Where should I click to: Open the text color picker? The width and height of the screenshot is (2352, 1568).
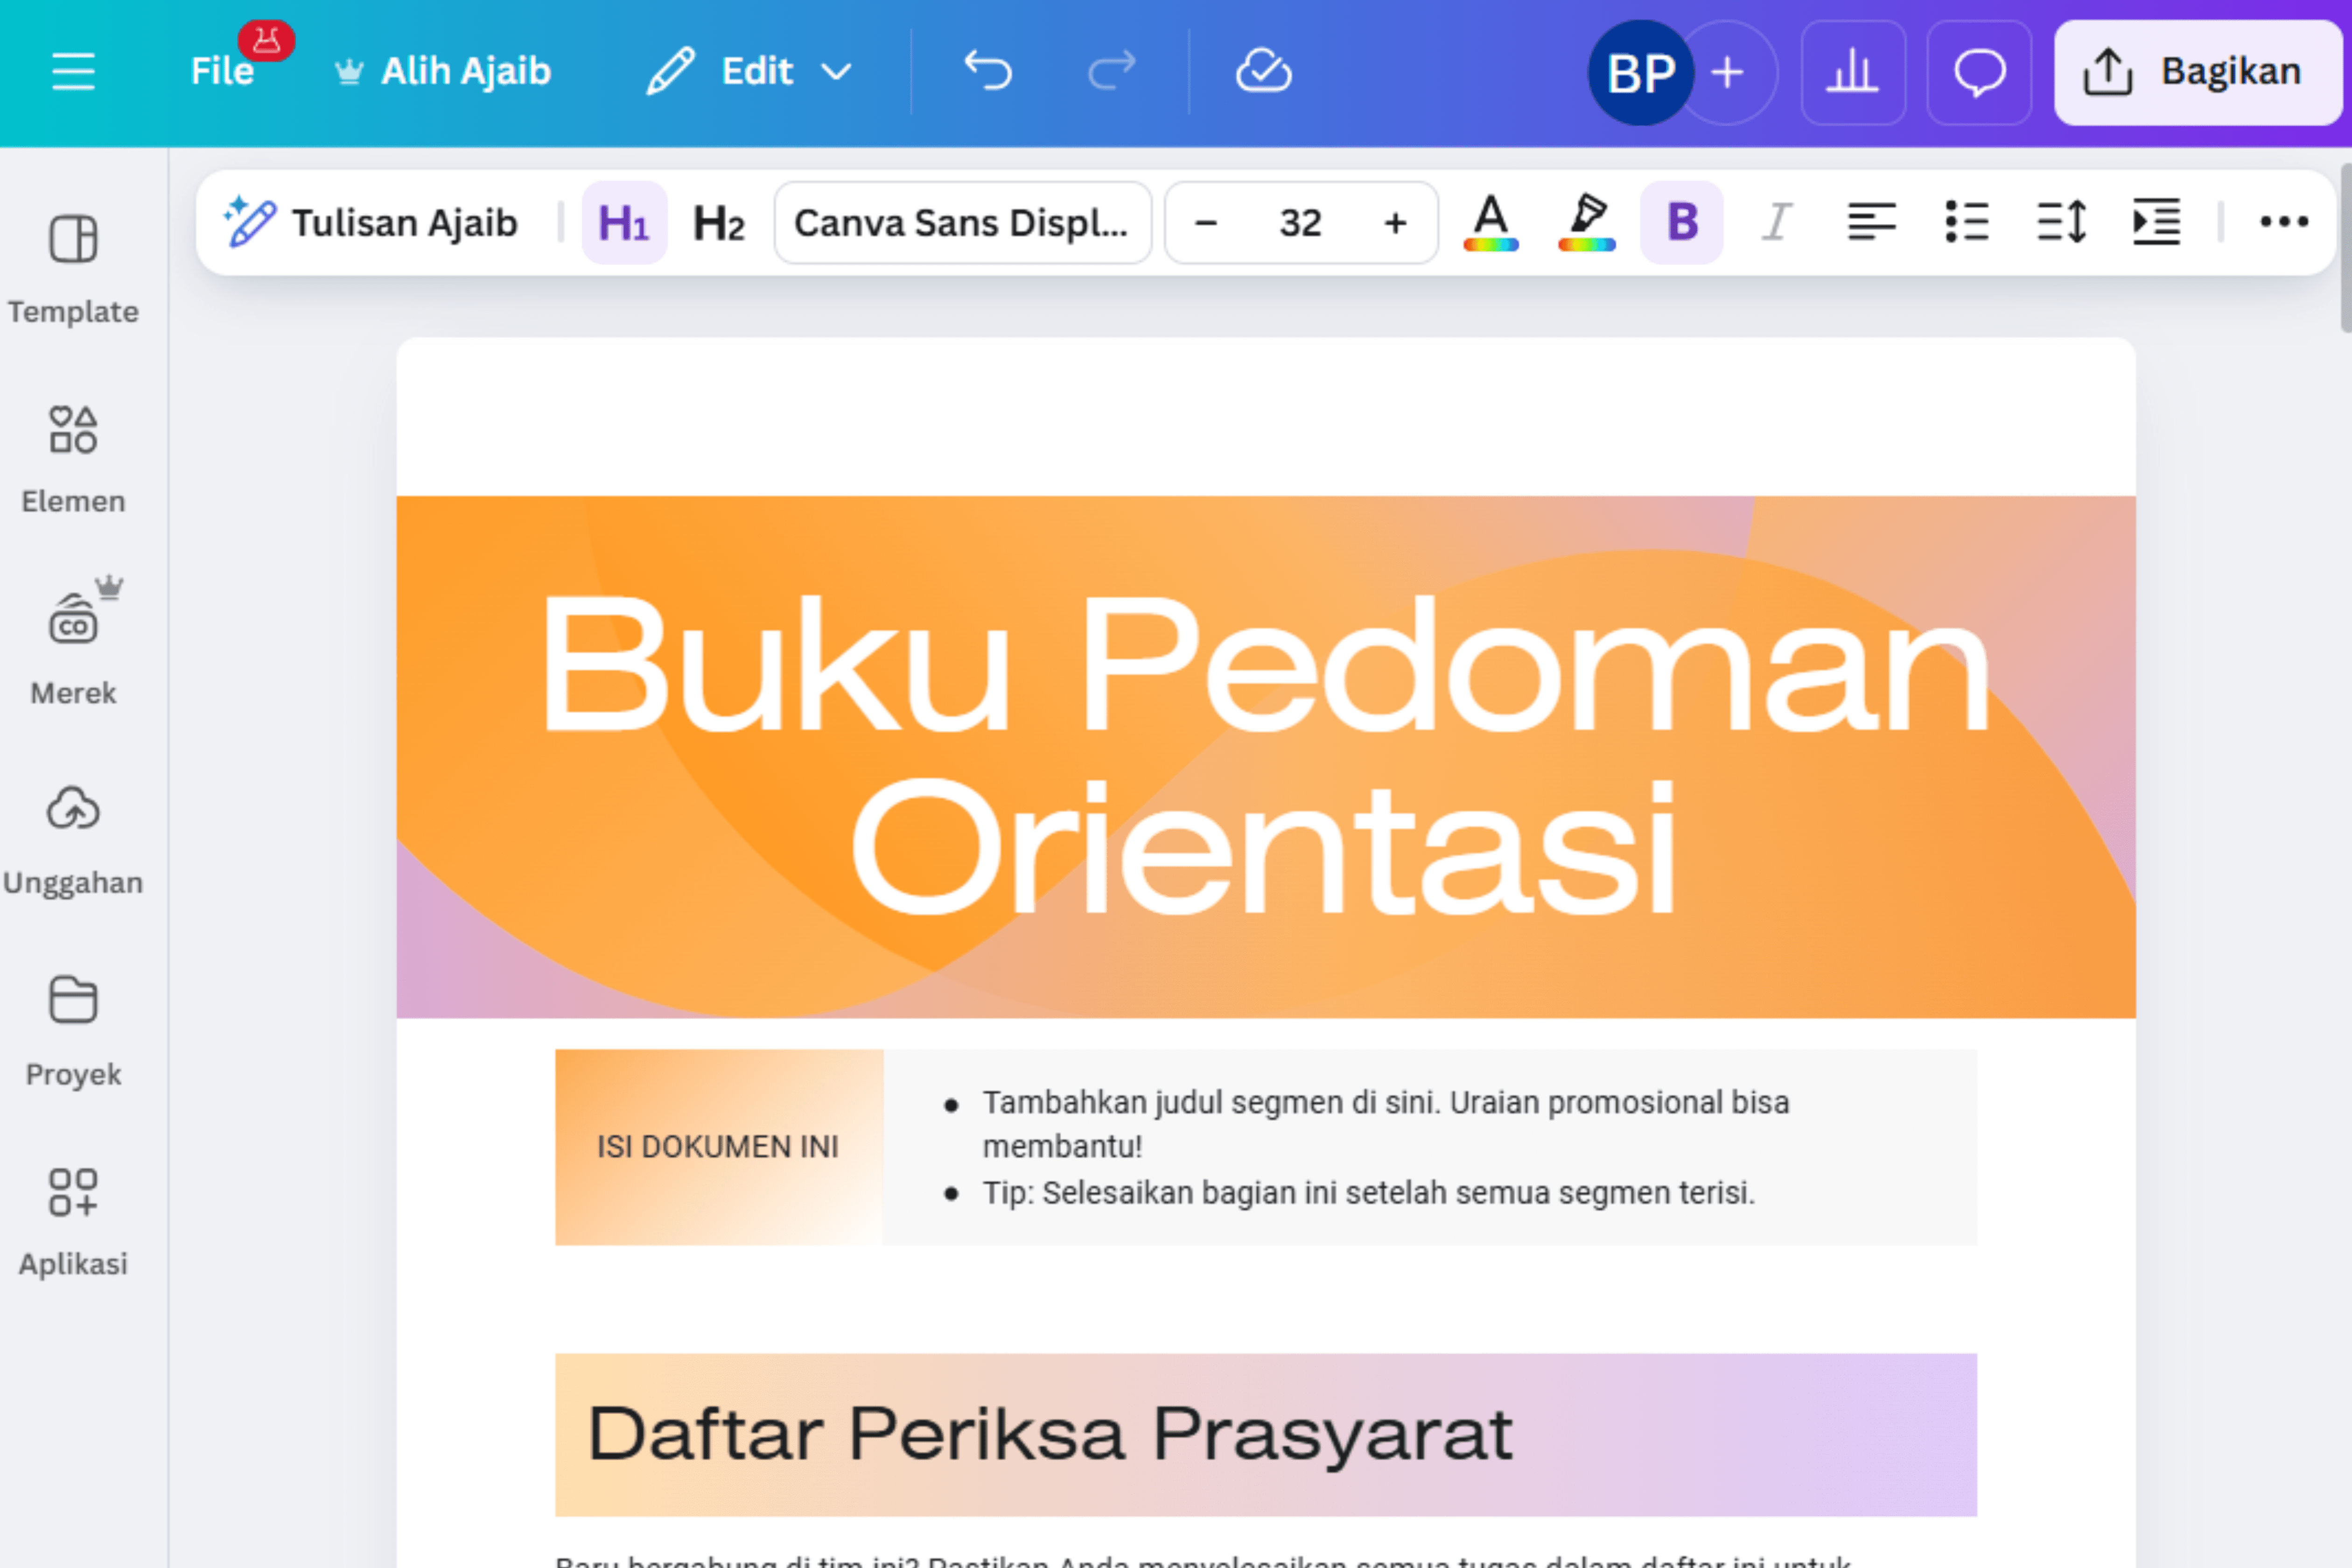[x=1489, y=222]
